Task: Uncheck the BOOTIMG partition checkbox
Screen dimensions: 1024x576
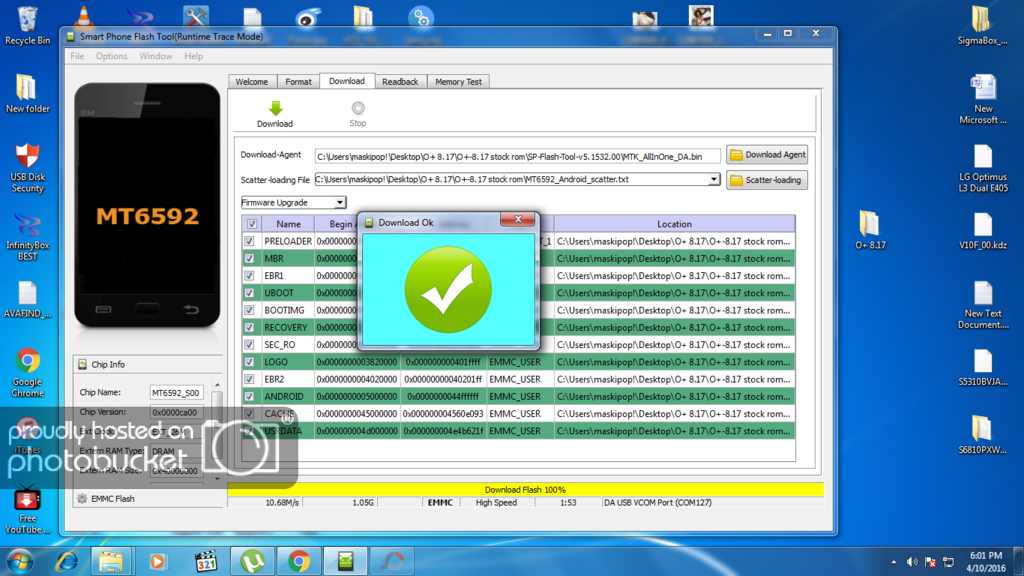Action: (x=249, y=310)
